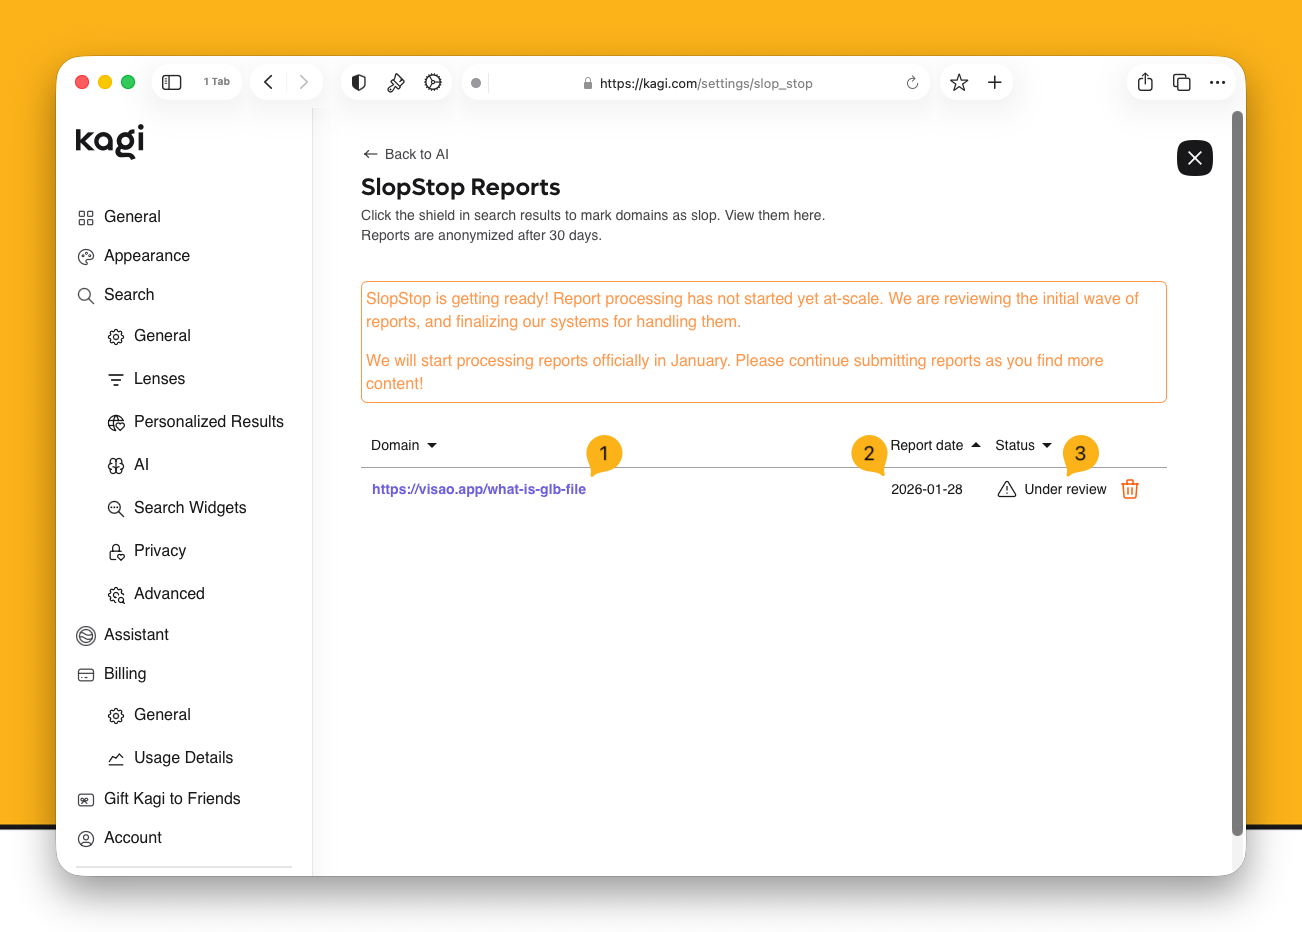Close the SlopStop Reports panel
The width and height of the screenshot is (1302, 932).
(1194, 158)
